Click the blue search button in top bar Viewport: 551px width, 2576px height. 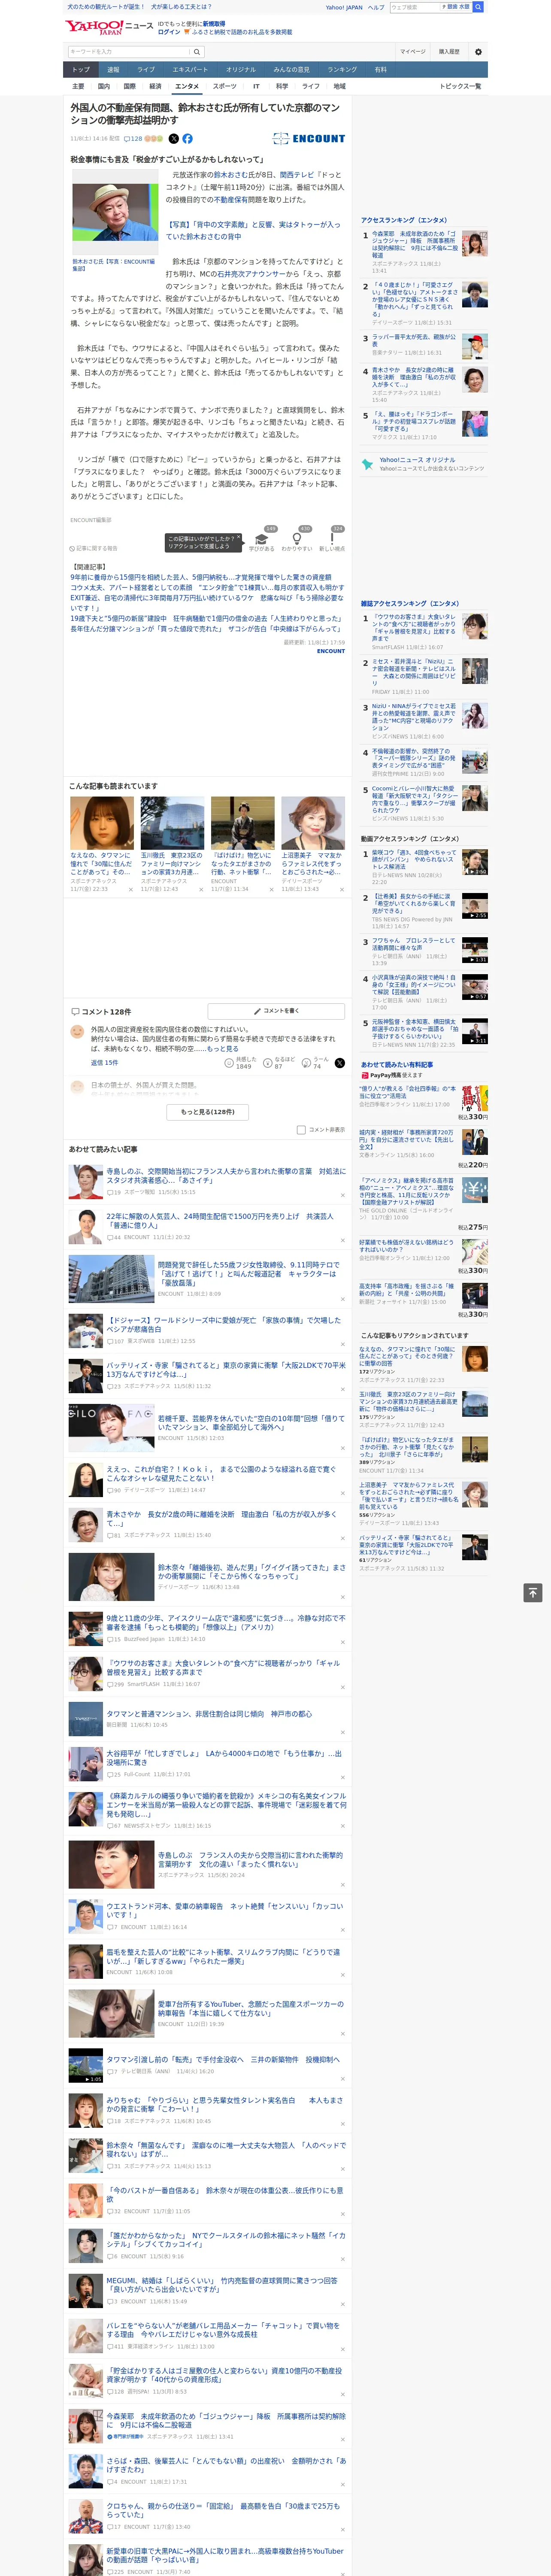[478, 7]
